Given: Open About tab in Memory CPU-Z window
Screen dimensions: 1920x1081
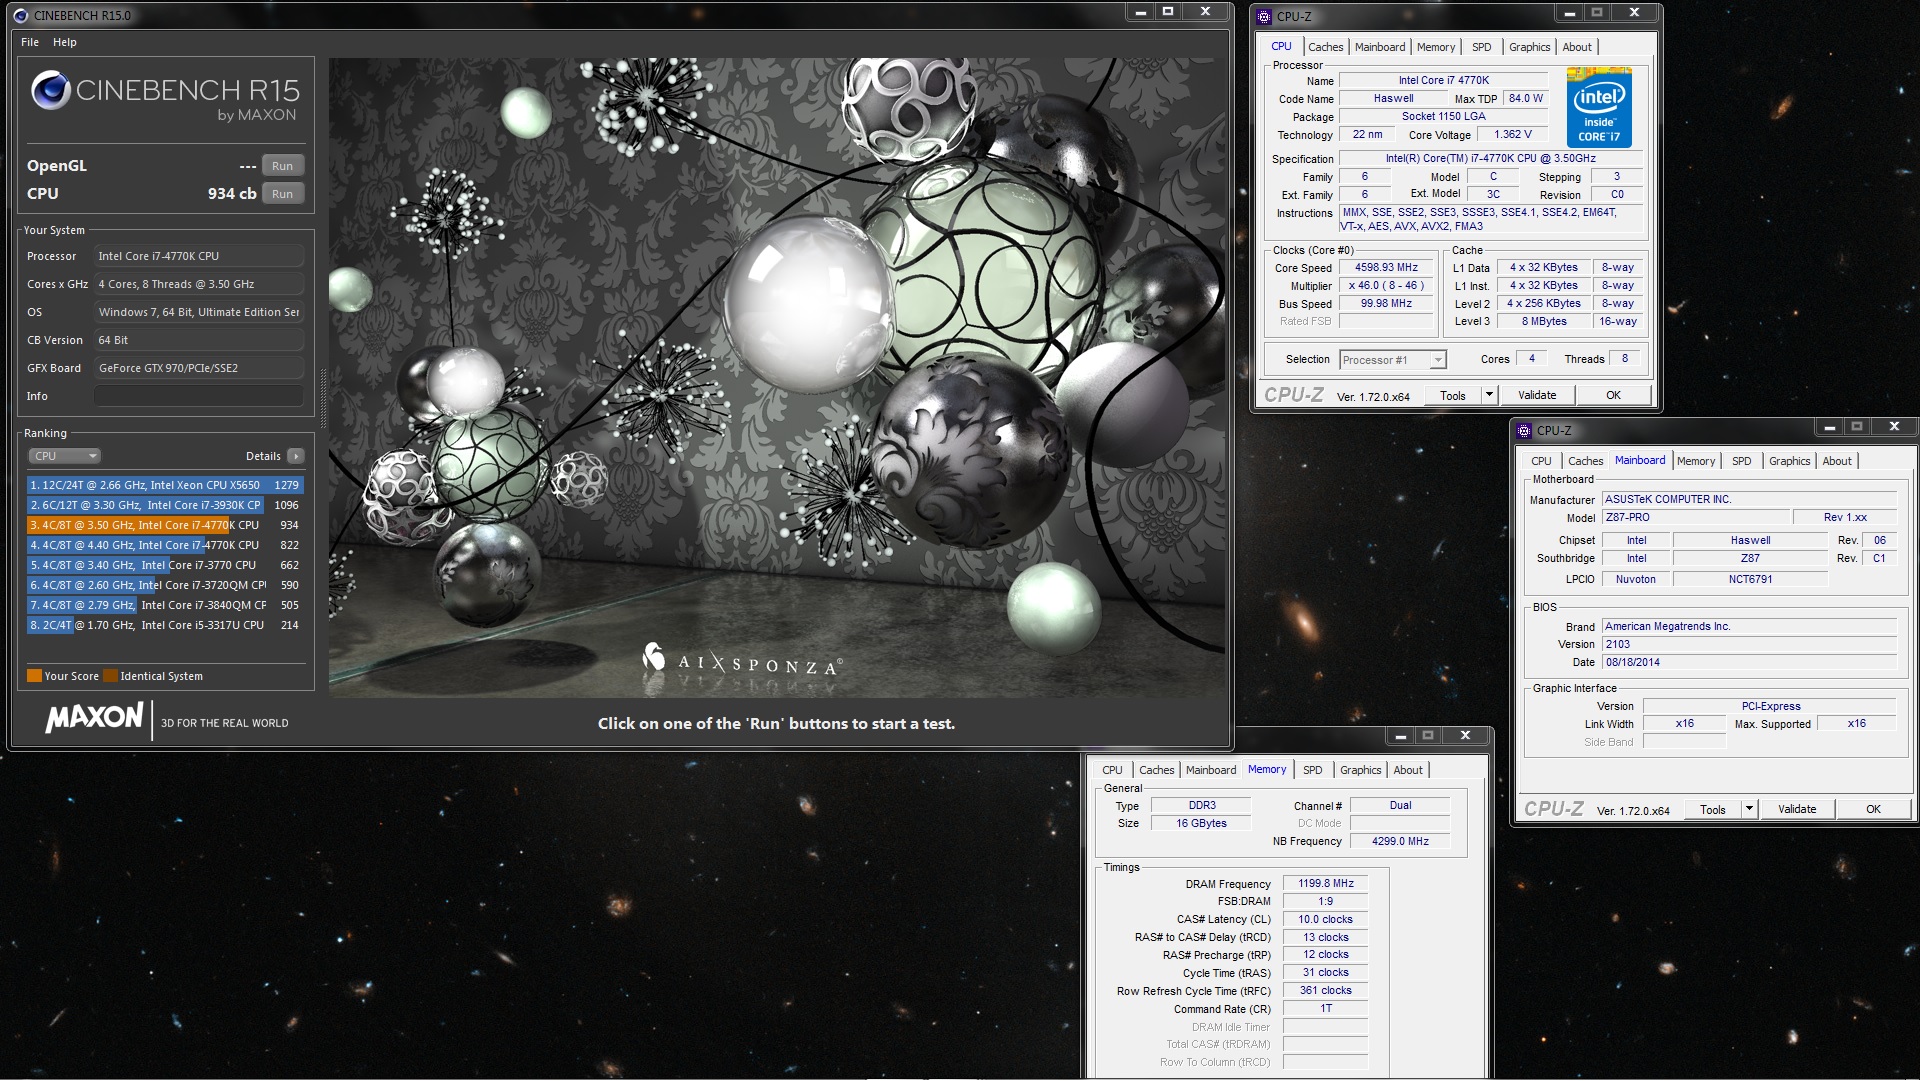Looking at the screenshot, I should (x=1408, y=770).
